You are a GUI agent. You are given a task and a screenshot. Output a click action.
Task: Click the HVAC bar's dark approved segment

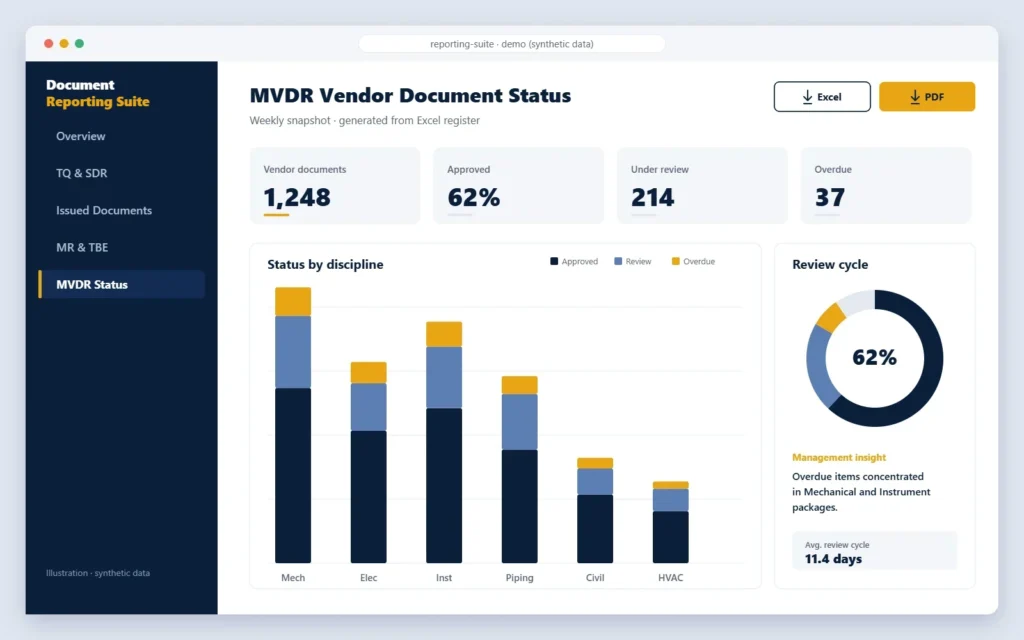(671, 537)
